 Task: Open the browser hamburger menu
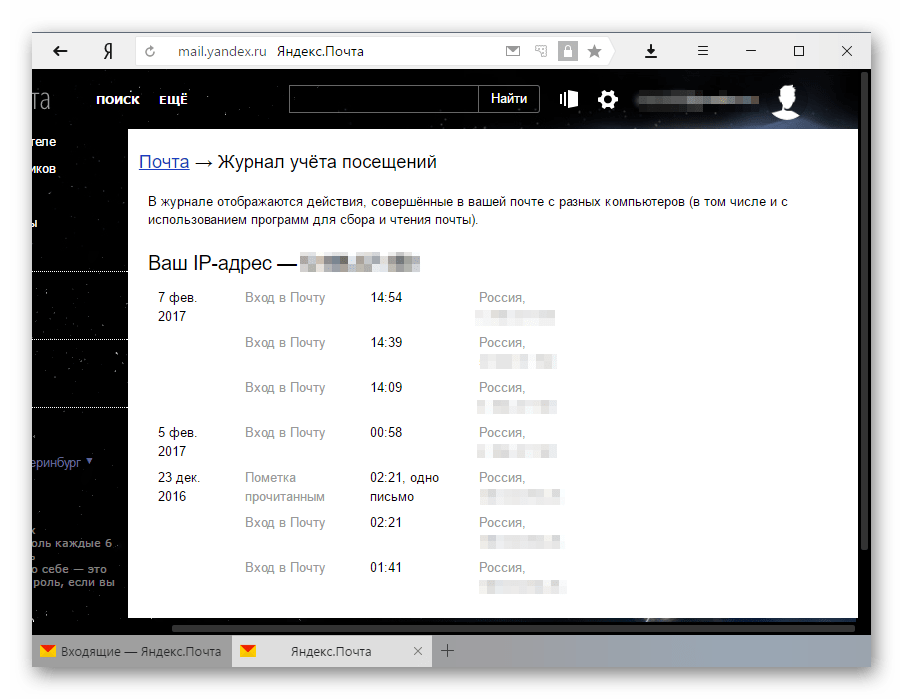click(x=703, y=51)
